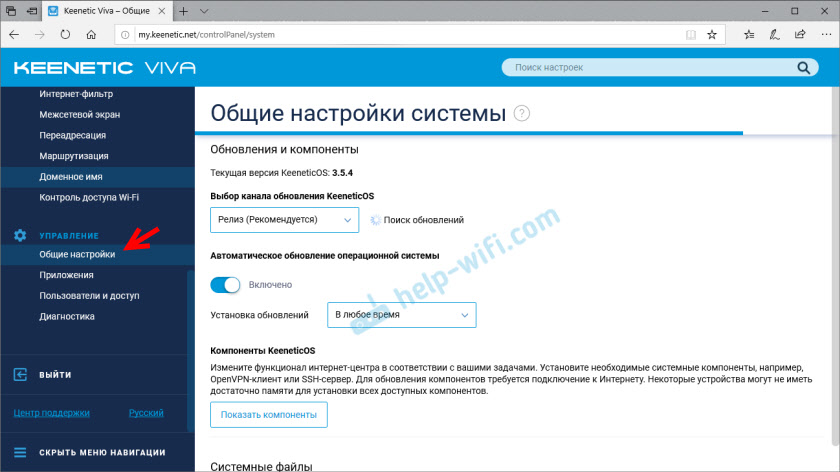Click the version number 3.5.4
Image resolution: width=840 pixels, height=472 pixels.
(x=342, y=173)
